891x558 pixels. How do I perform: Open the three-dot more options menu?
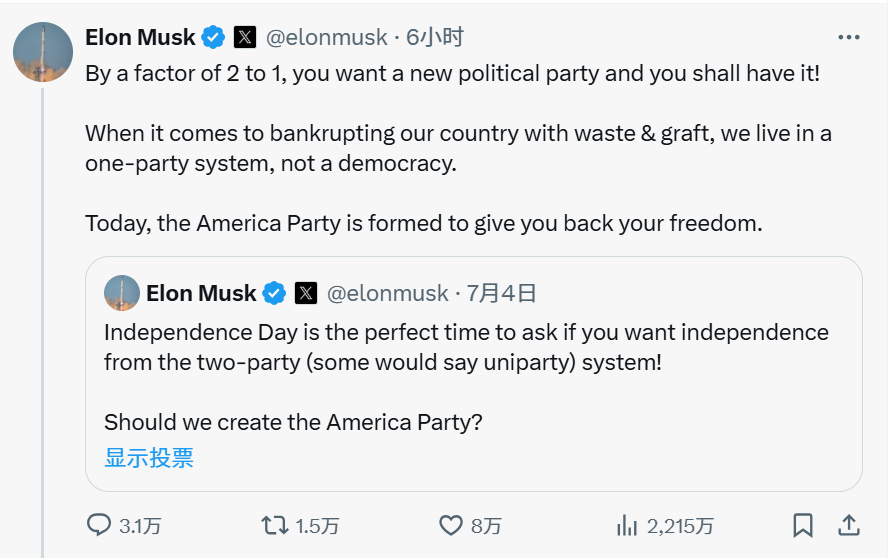click(x=848, y=38)
